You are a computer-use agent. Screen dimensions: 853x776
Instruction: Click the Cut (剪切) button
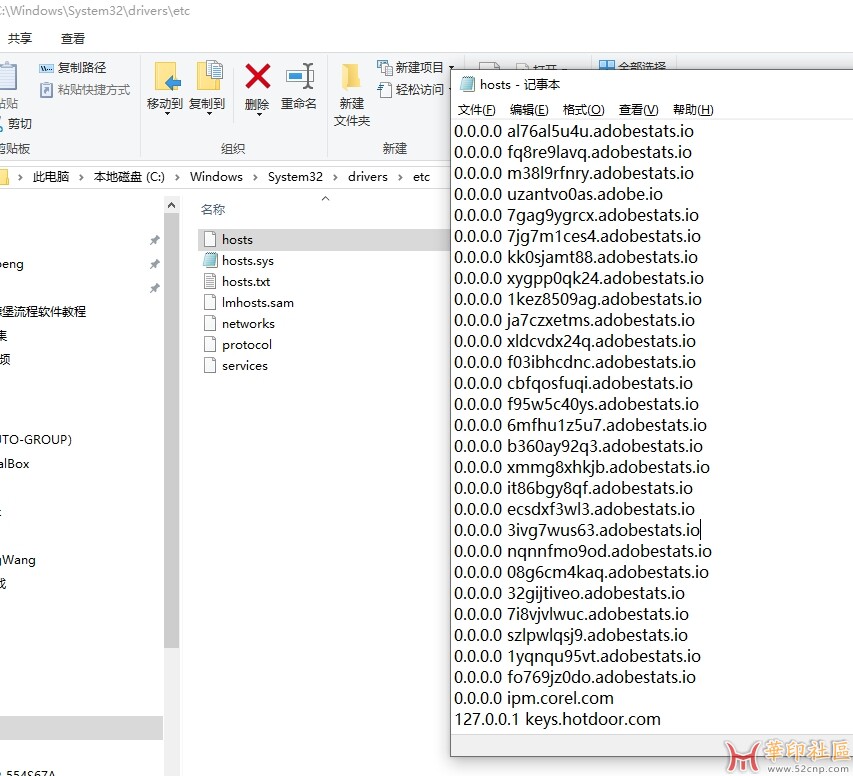click(16, 124)
